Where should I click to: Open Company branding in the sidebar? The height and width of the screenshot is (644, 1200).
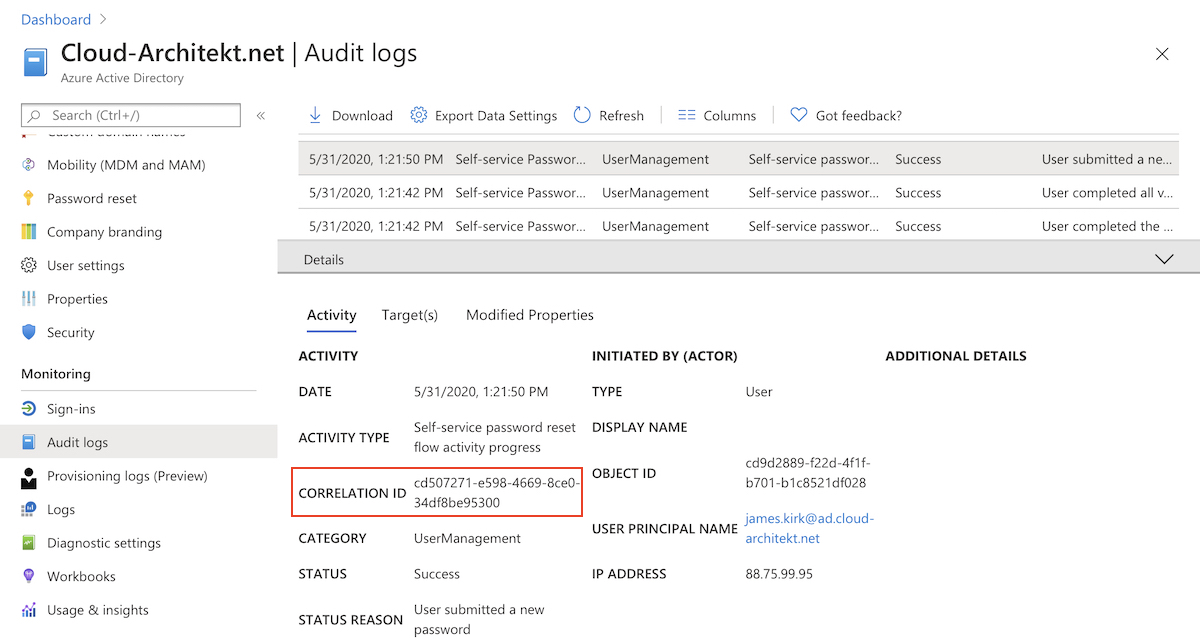tap(104, 232)
